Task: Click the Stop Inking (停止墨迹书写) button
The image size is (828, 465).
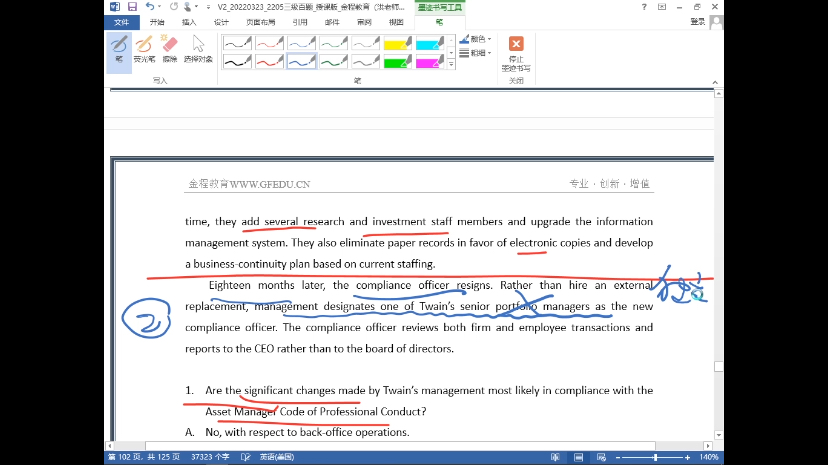Action: (516, 54)
